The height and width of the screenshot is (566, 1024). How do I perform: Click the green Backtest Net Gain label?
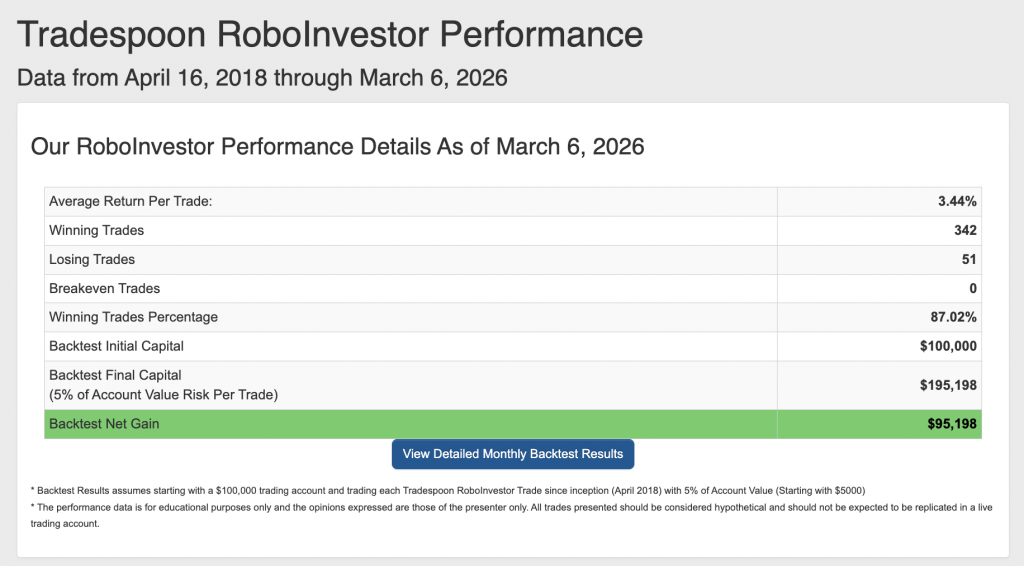(x=104, y=424)
